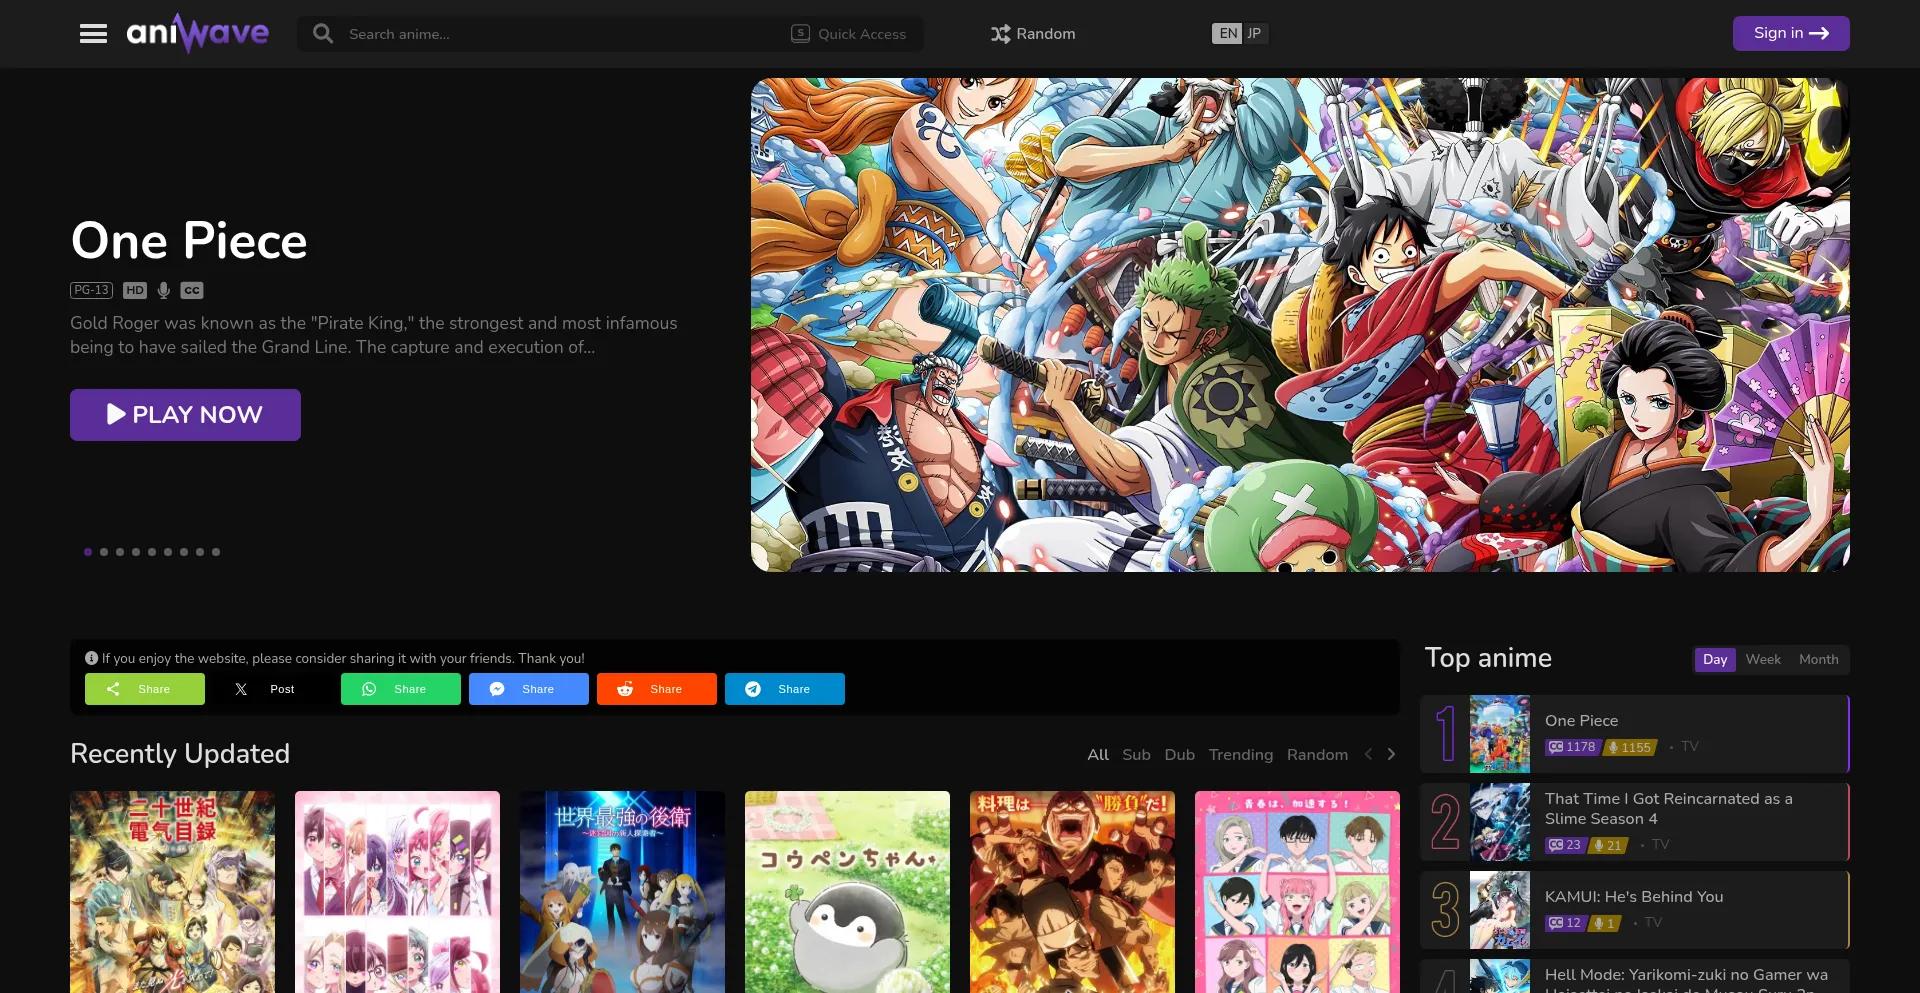
Task: Share via the Reddit button
Action: point(657,689)
